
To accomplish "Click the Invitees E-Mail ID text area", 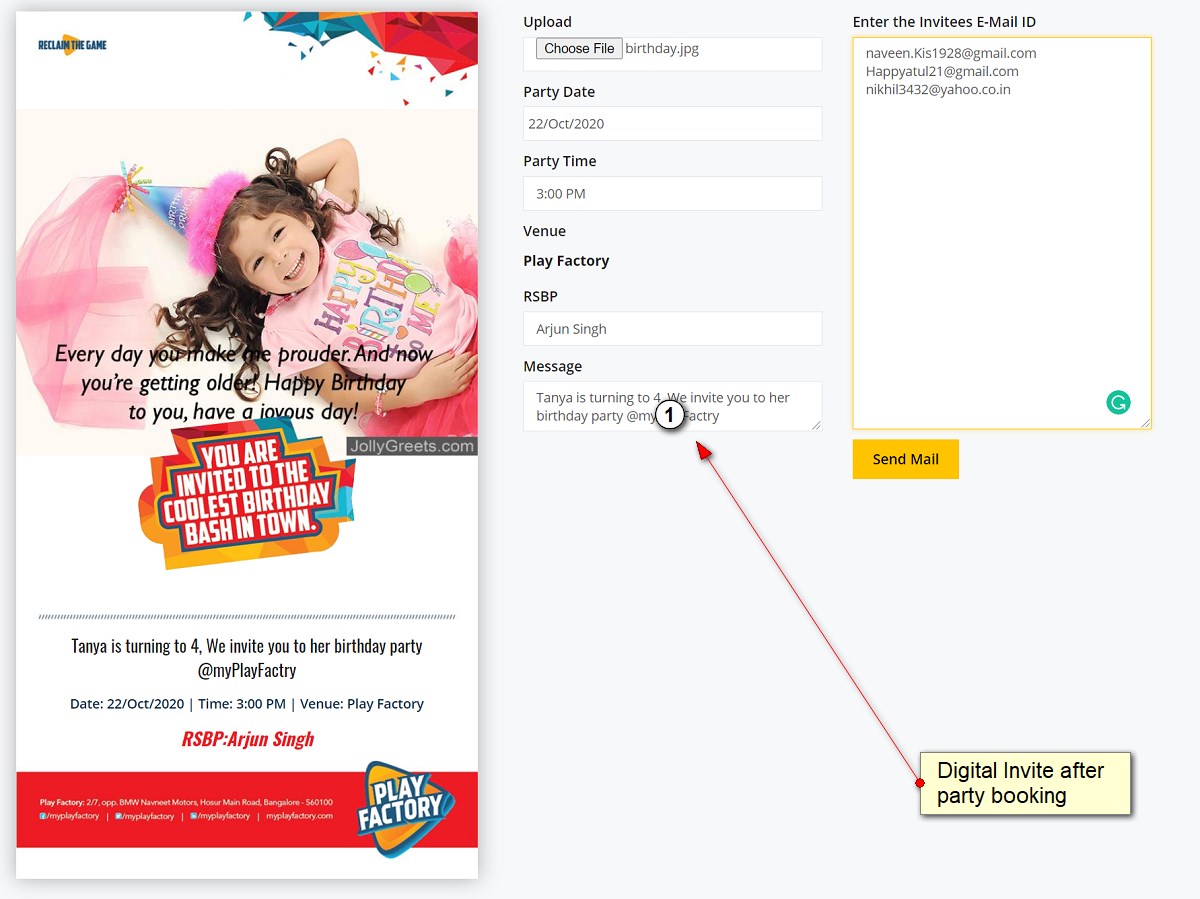I will click(x=1002, y=233).
